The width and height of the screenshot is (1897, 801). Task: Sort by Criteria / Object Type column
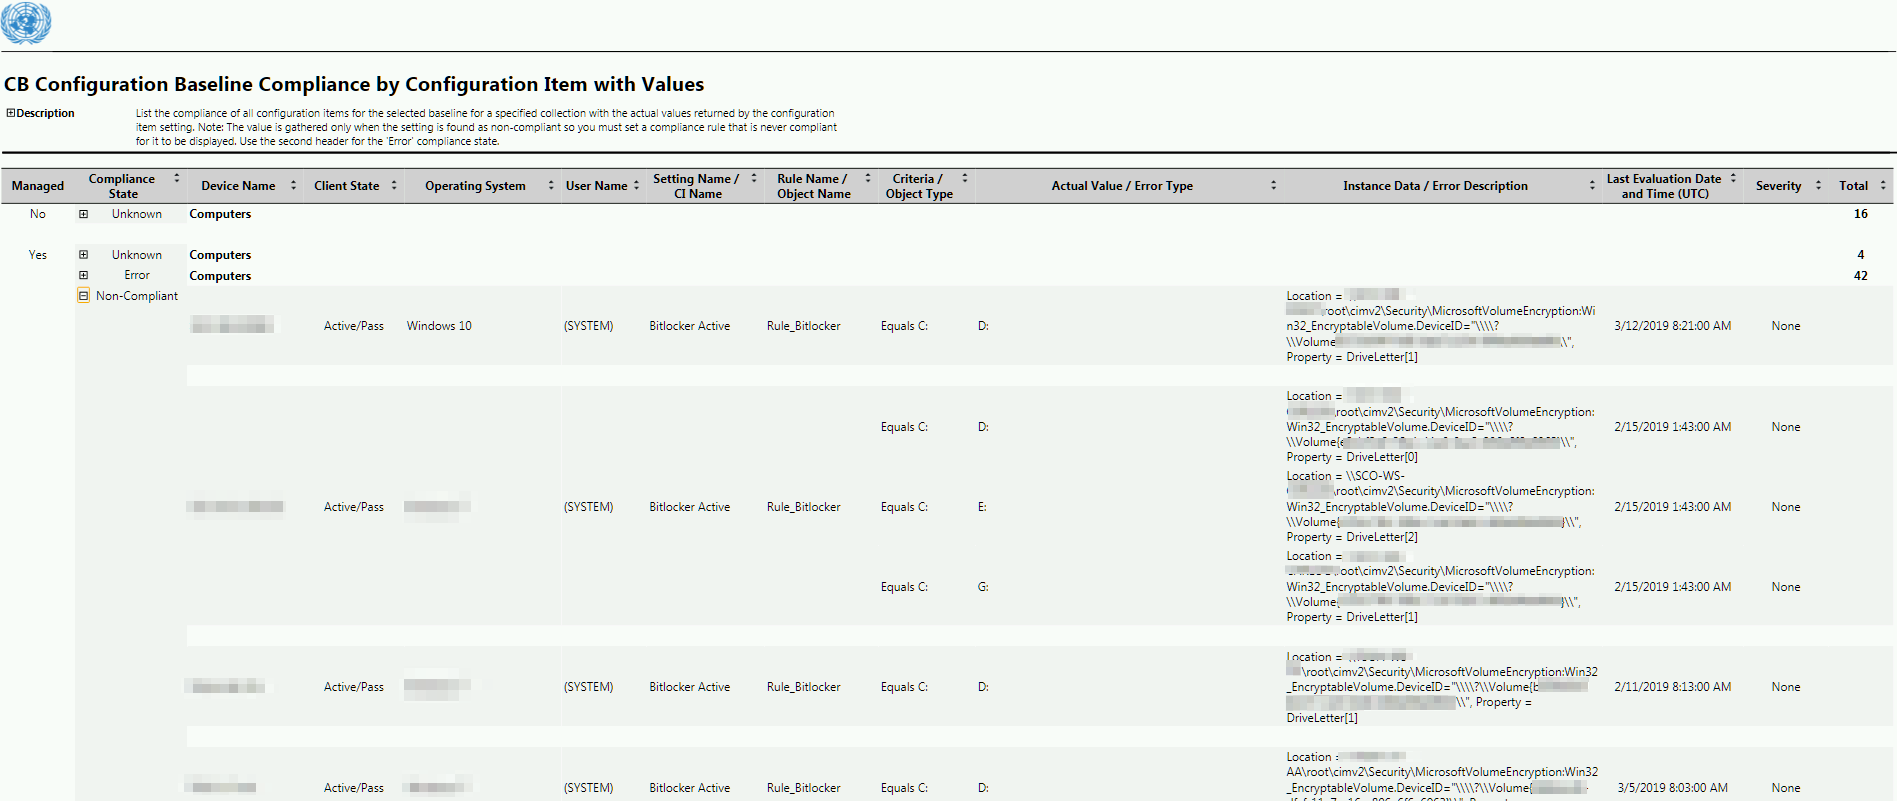[964, 179]
